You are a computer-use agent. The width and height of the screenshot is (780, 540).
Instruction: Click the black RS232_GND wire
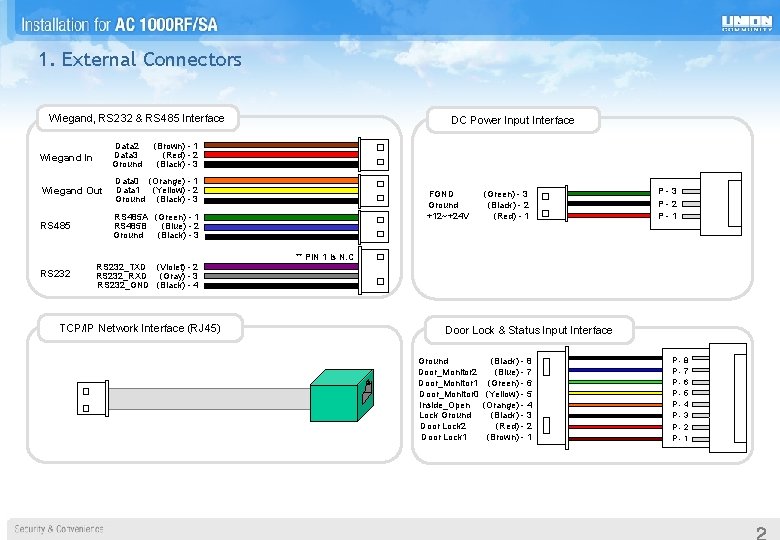(281, 285)
